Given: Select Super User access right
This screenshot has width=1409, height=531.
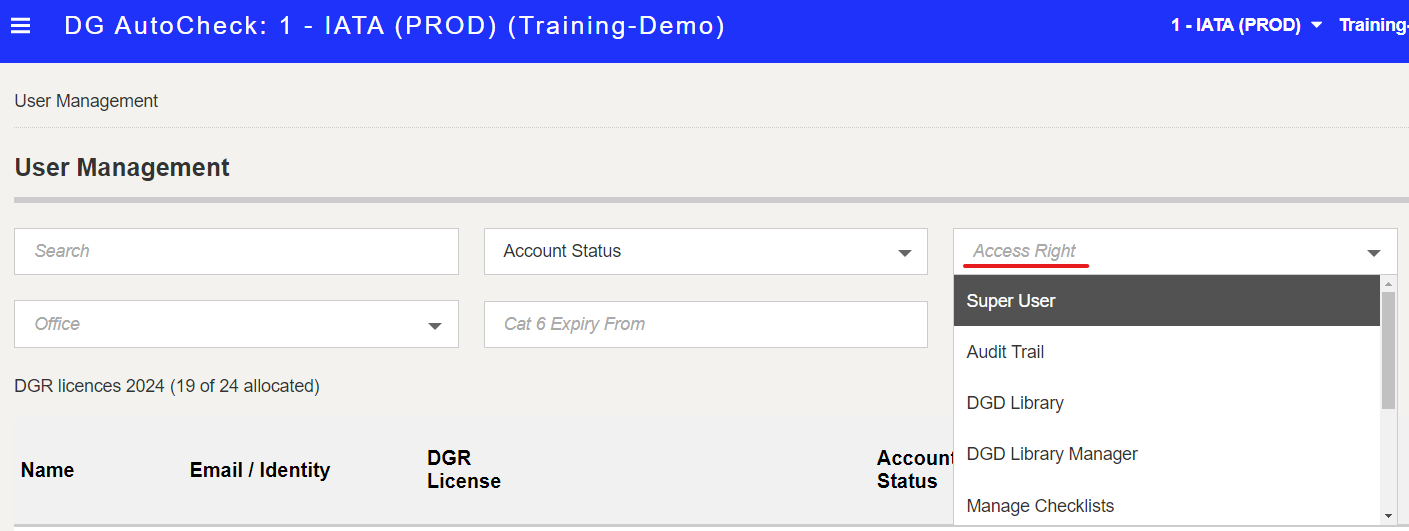Looking at the screenshot, I should click(x=1167, y=301).
